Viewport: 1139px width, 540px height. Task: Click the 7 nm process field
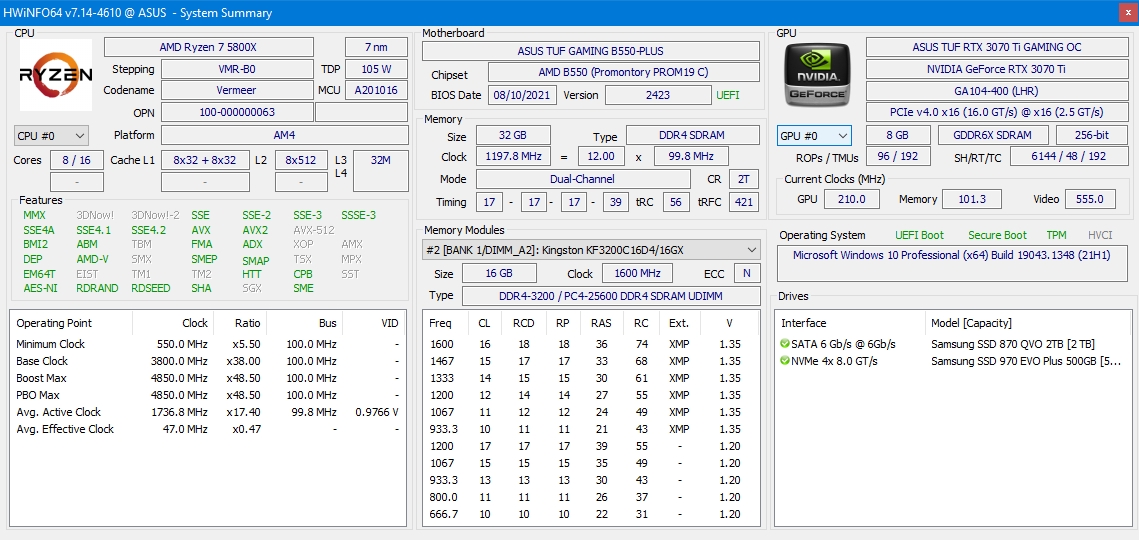(376, 47)
